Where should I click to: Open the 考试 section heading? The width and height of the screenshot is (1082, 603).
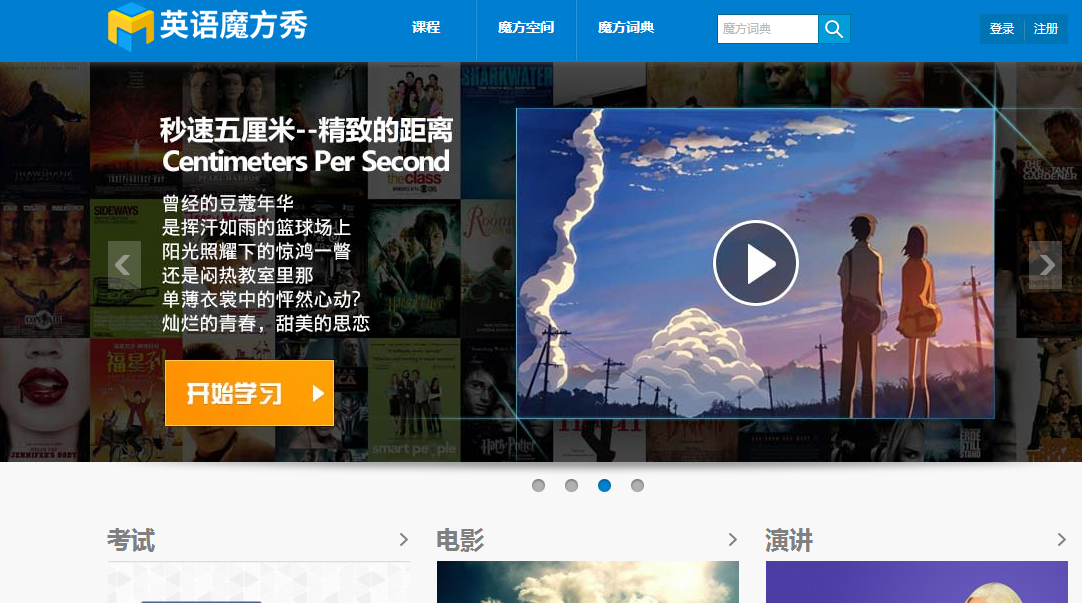click(131, 540)
